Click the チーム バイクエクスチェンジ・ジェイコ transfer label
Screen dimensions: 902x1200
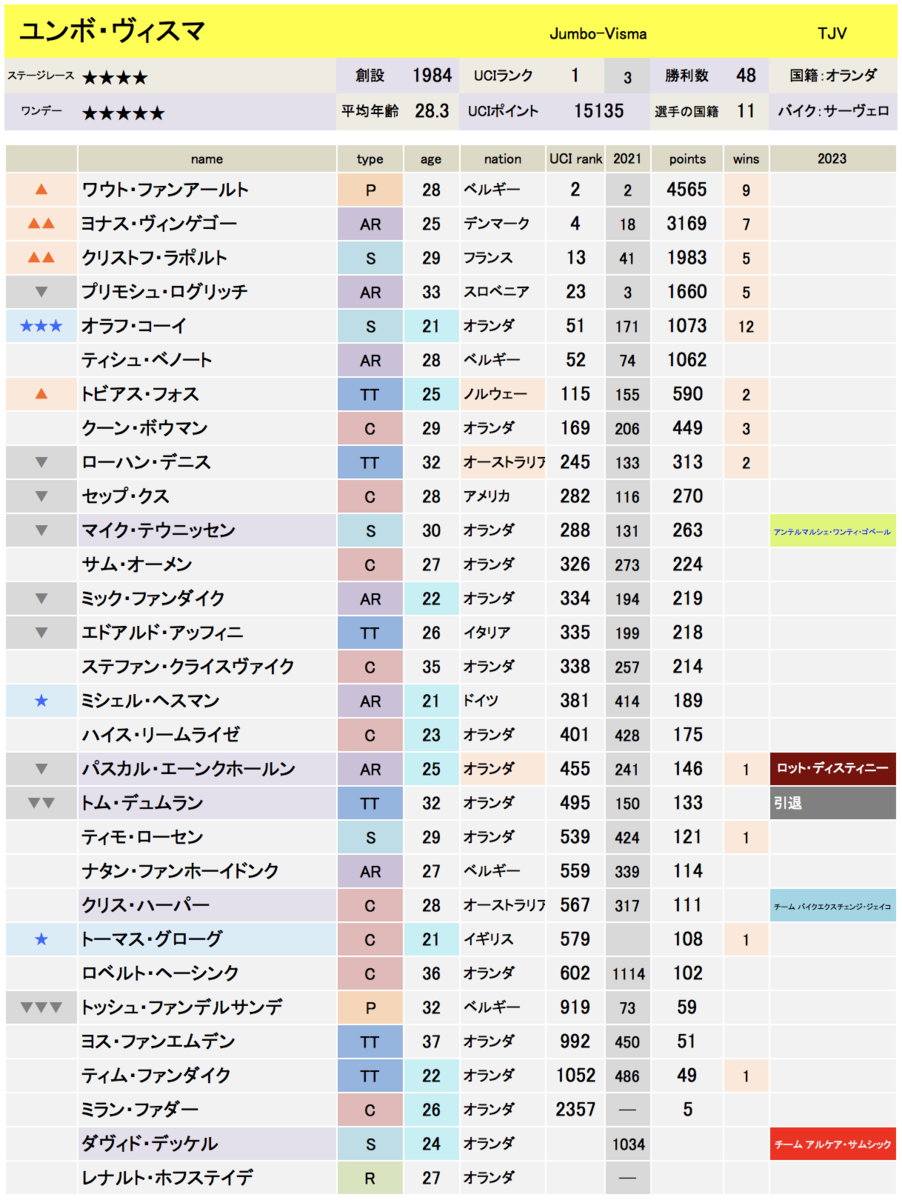coord(832,905)
